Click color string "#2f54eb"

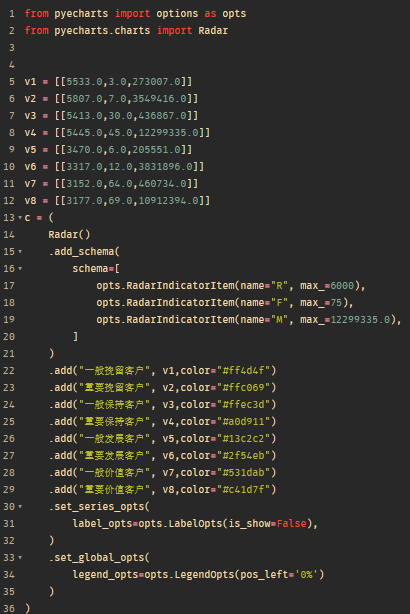243,456
